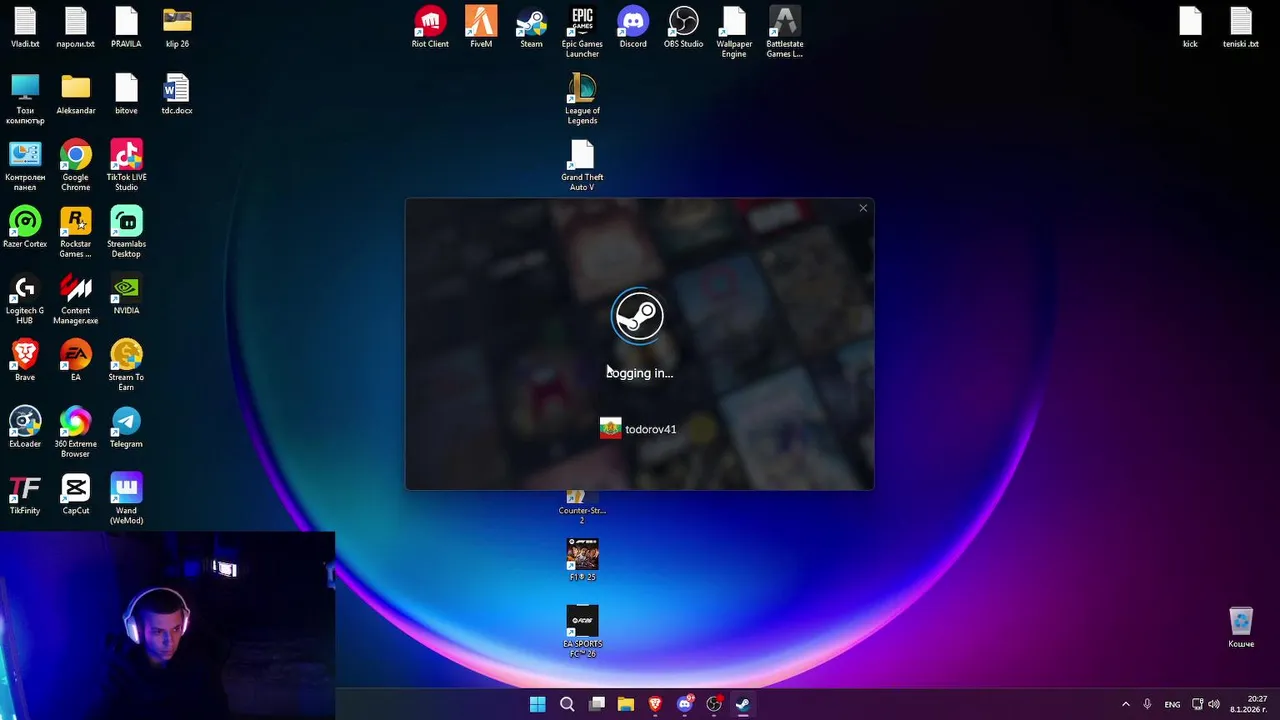
Task: Select the OBS Studio desktop icon
Action: (684, 27)
